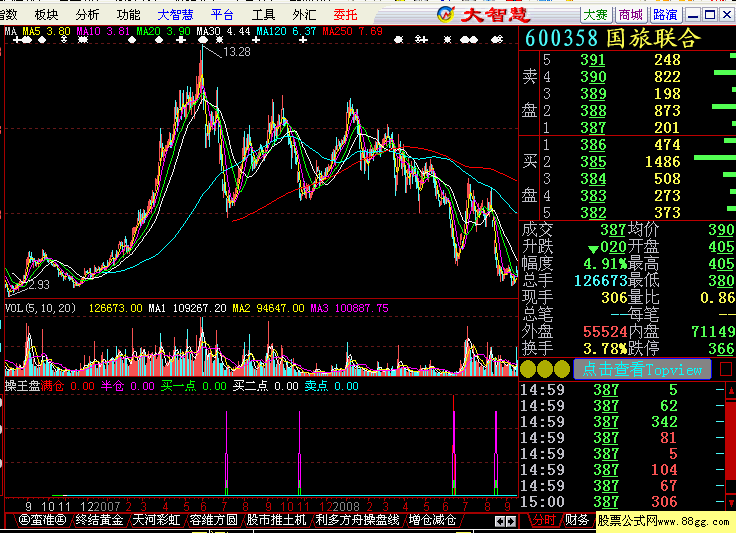736x533 pixels.
Task: Select the ㊣蛮准㊣ indicator tab
Action: [42, 520]
